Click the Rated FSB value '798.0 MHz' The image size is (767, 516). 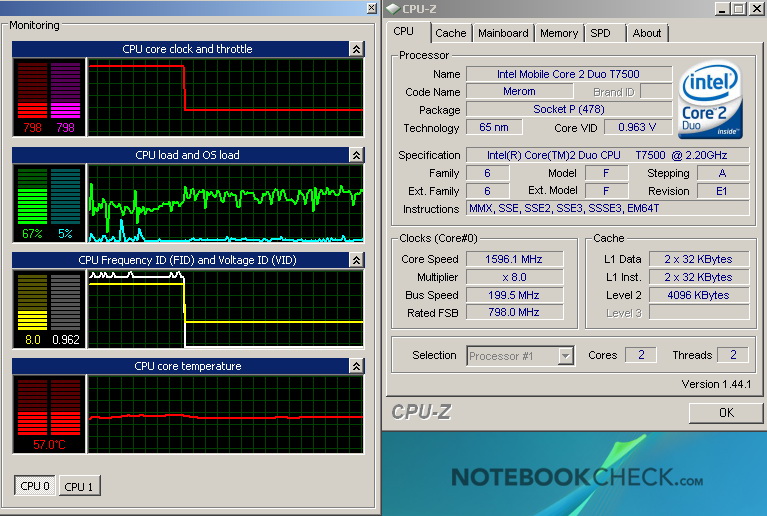click(x=515, y=313)
